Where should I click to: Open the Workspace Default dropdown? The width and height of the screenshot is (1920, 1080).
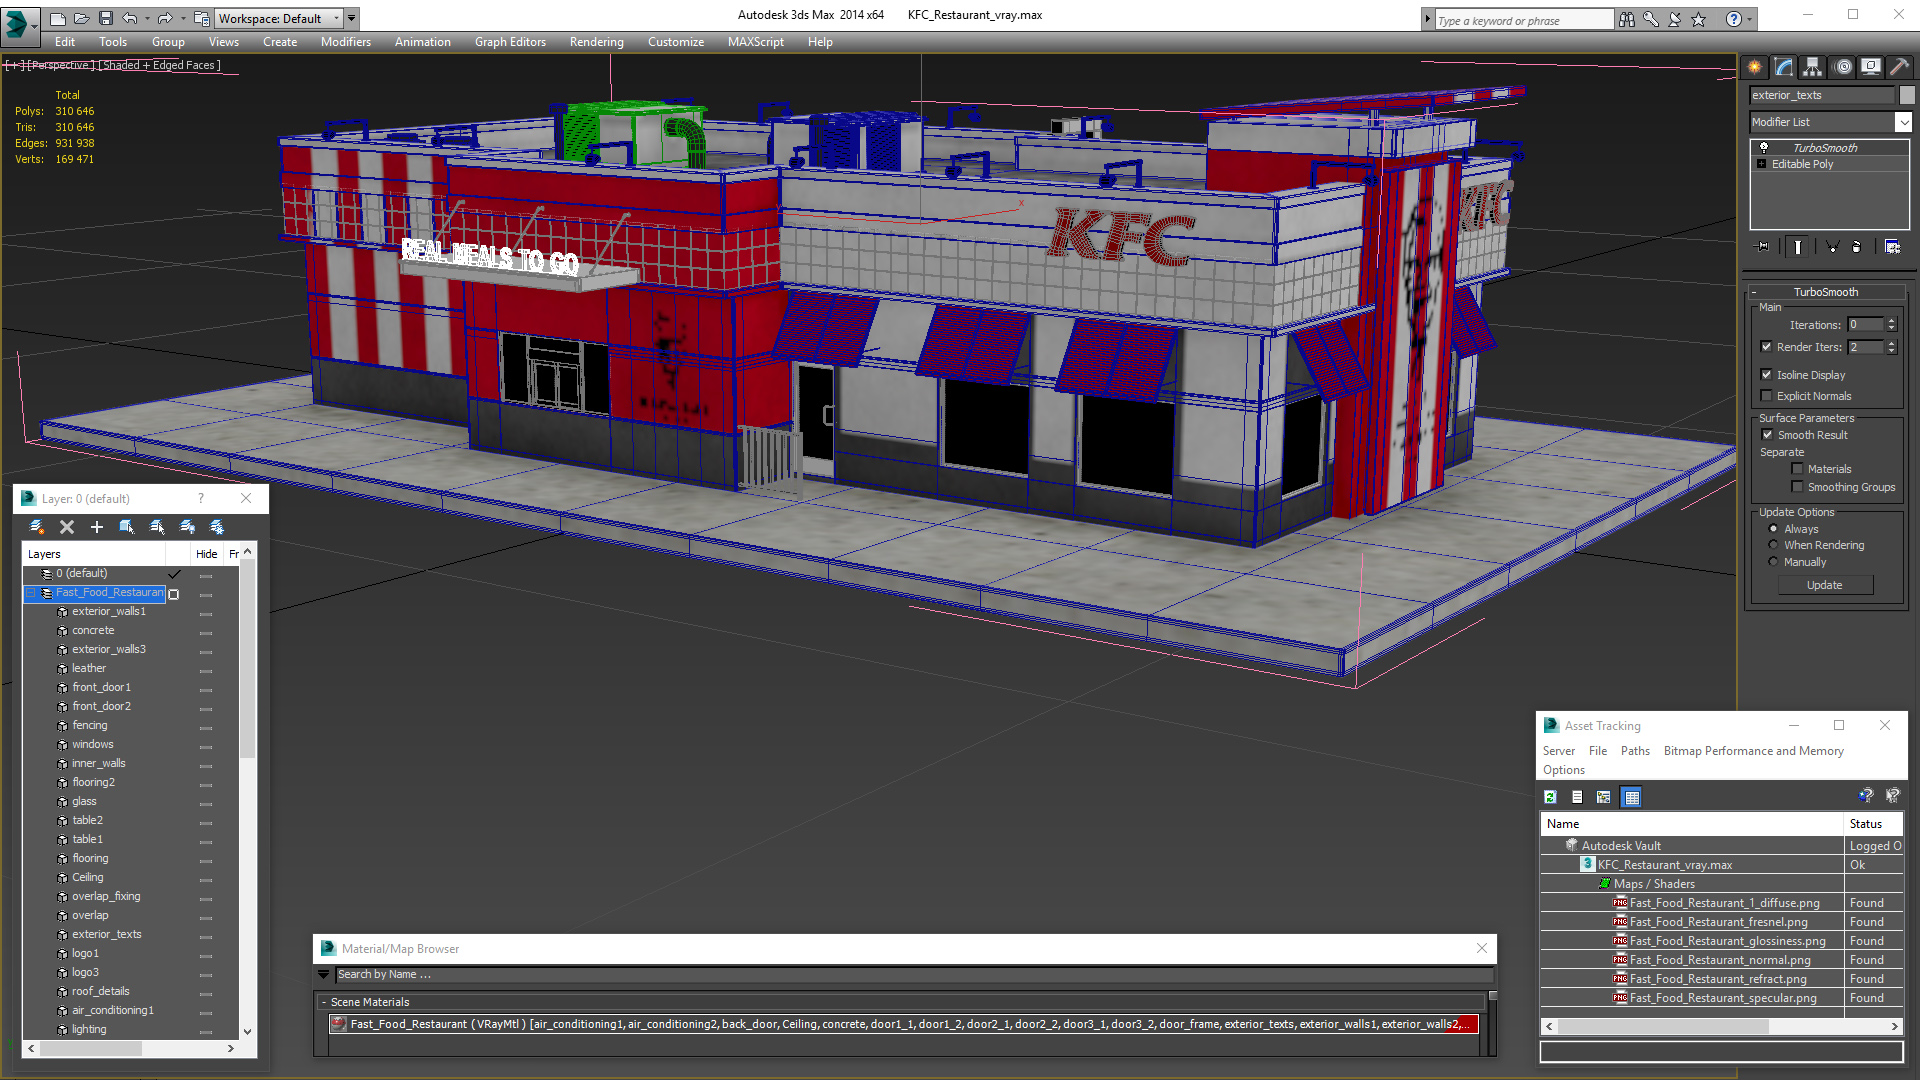tap(337, 19)
